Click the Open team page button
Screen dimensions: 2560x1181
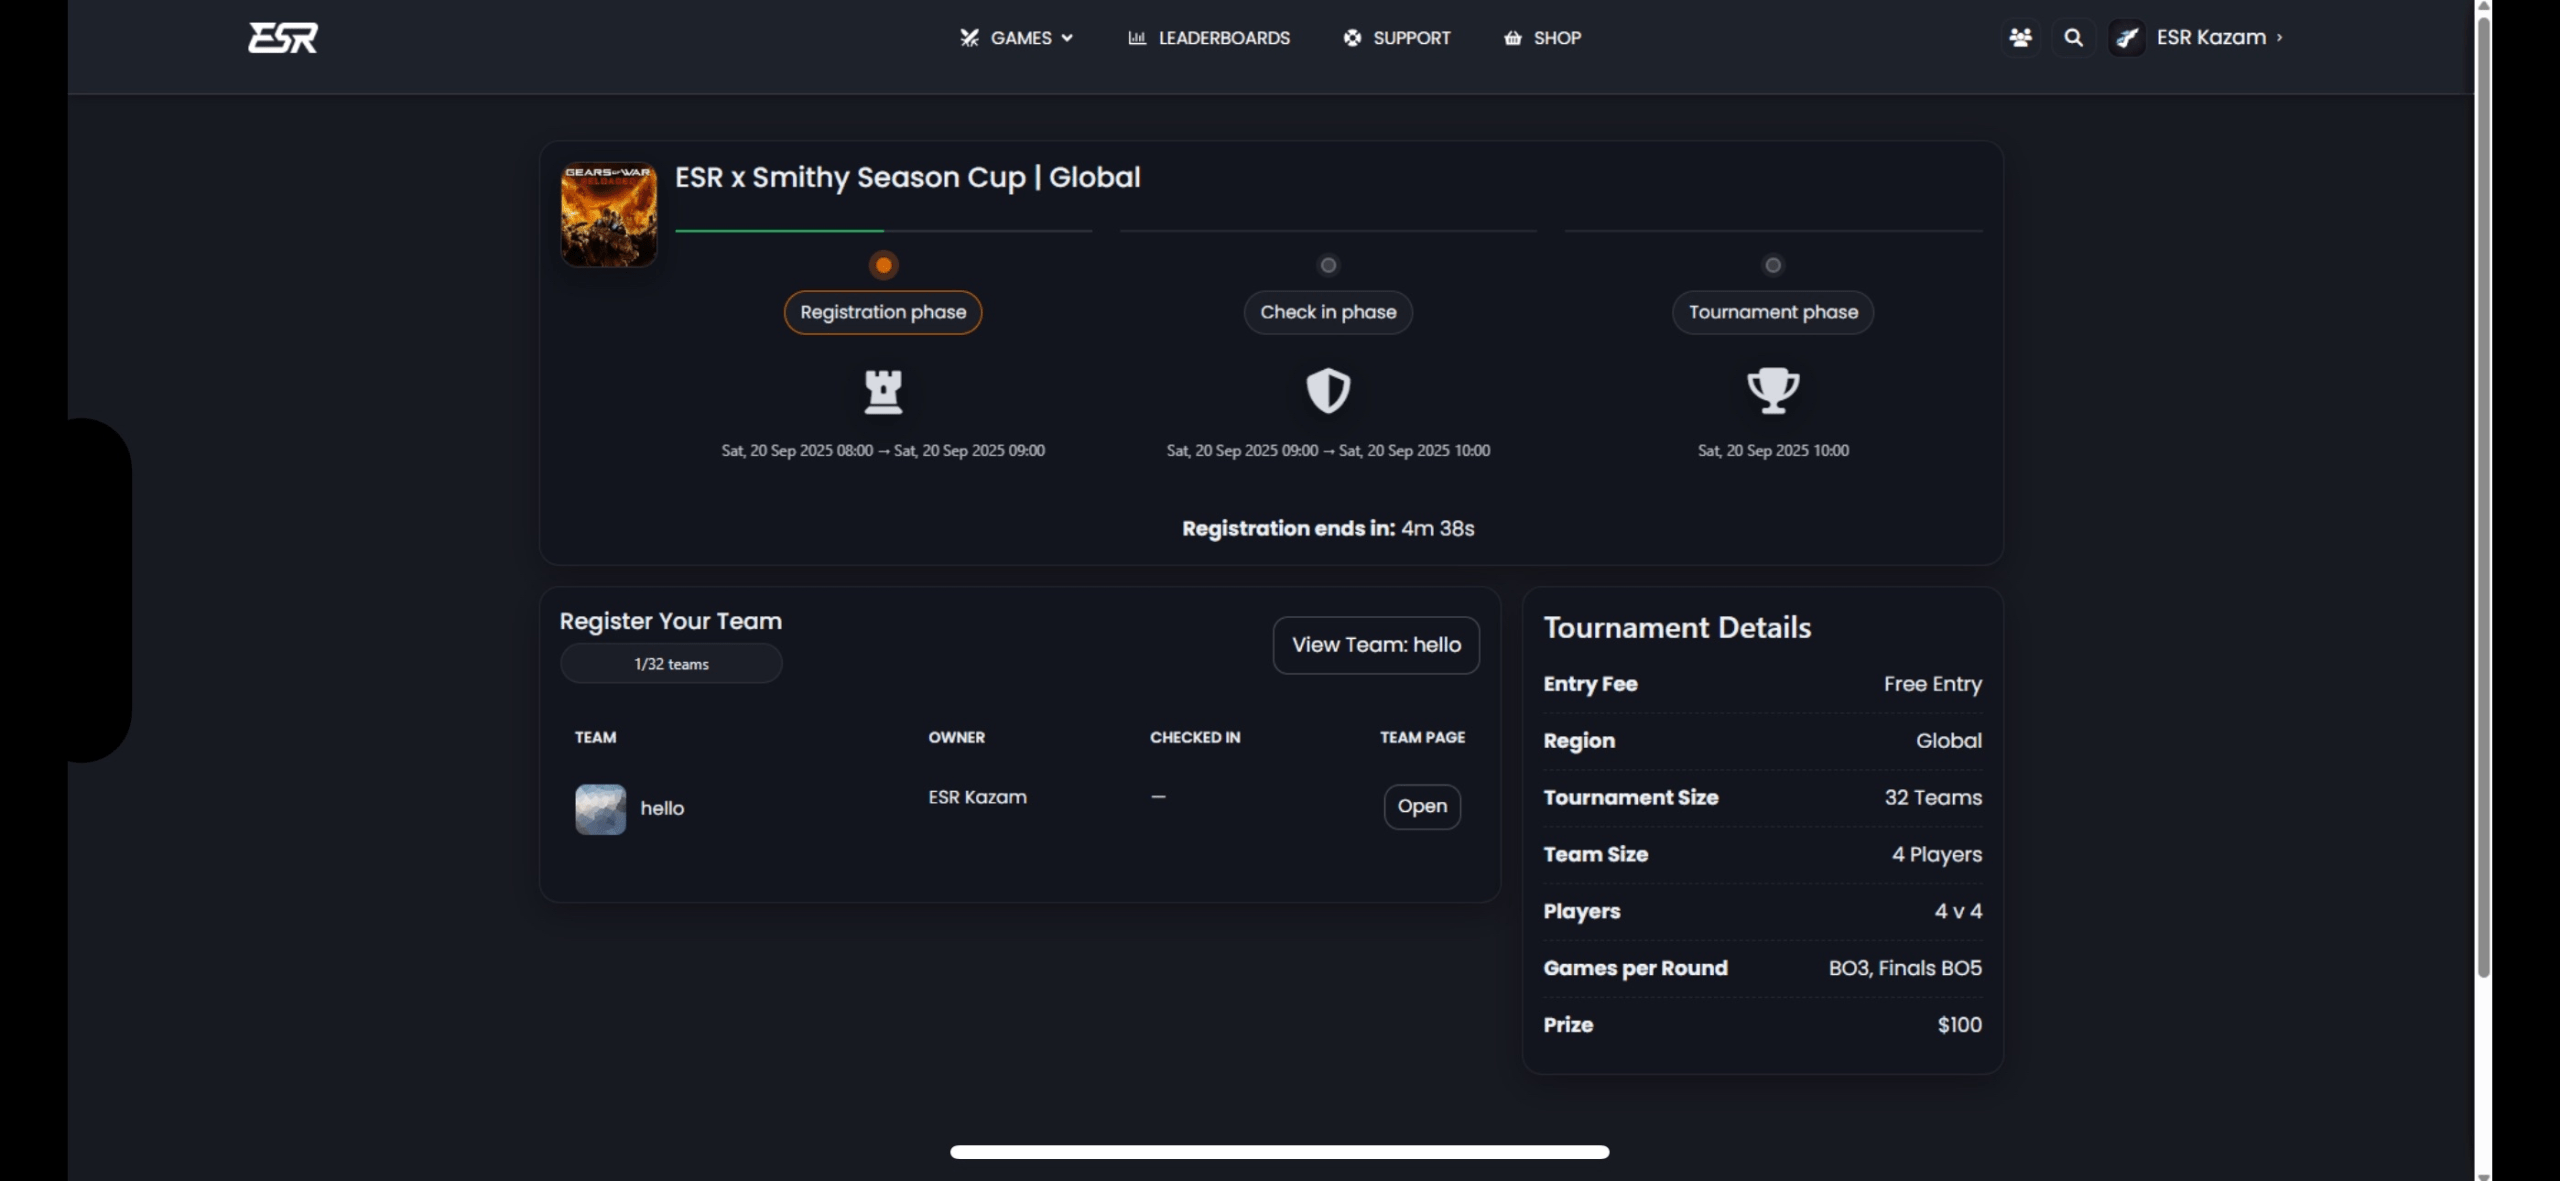click(1421, 806)
